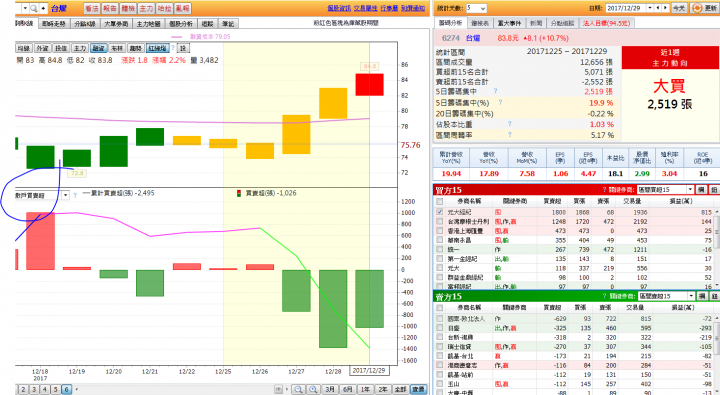The image size is (720, 395).
Task: Switch to the 個股分析 tab
Action: pos(181,23)
